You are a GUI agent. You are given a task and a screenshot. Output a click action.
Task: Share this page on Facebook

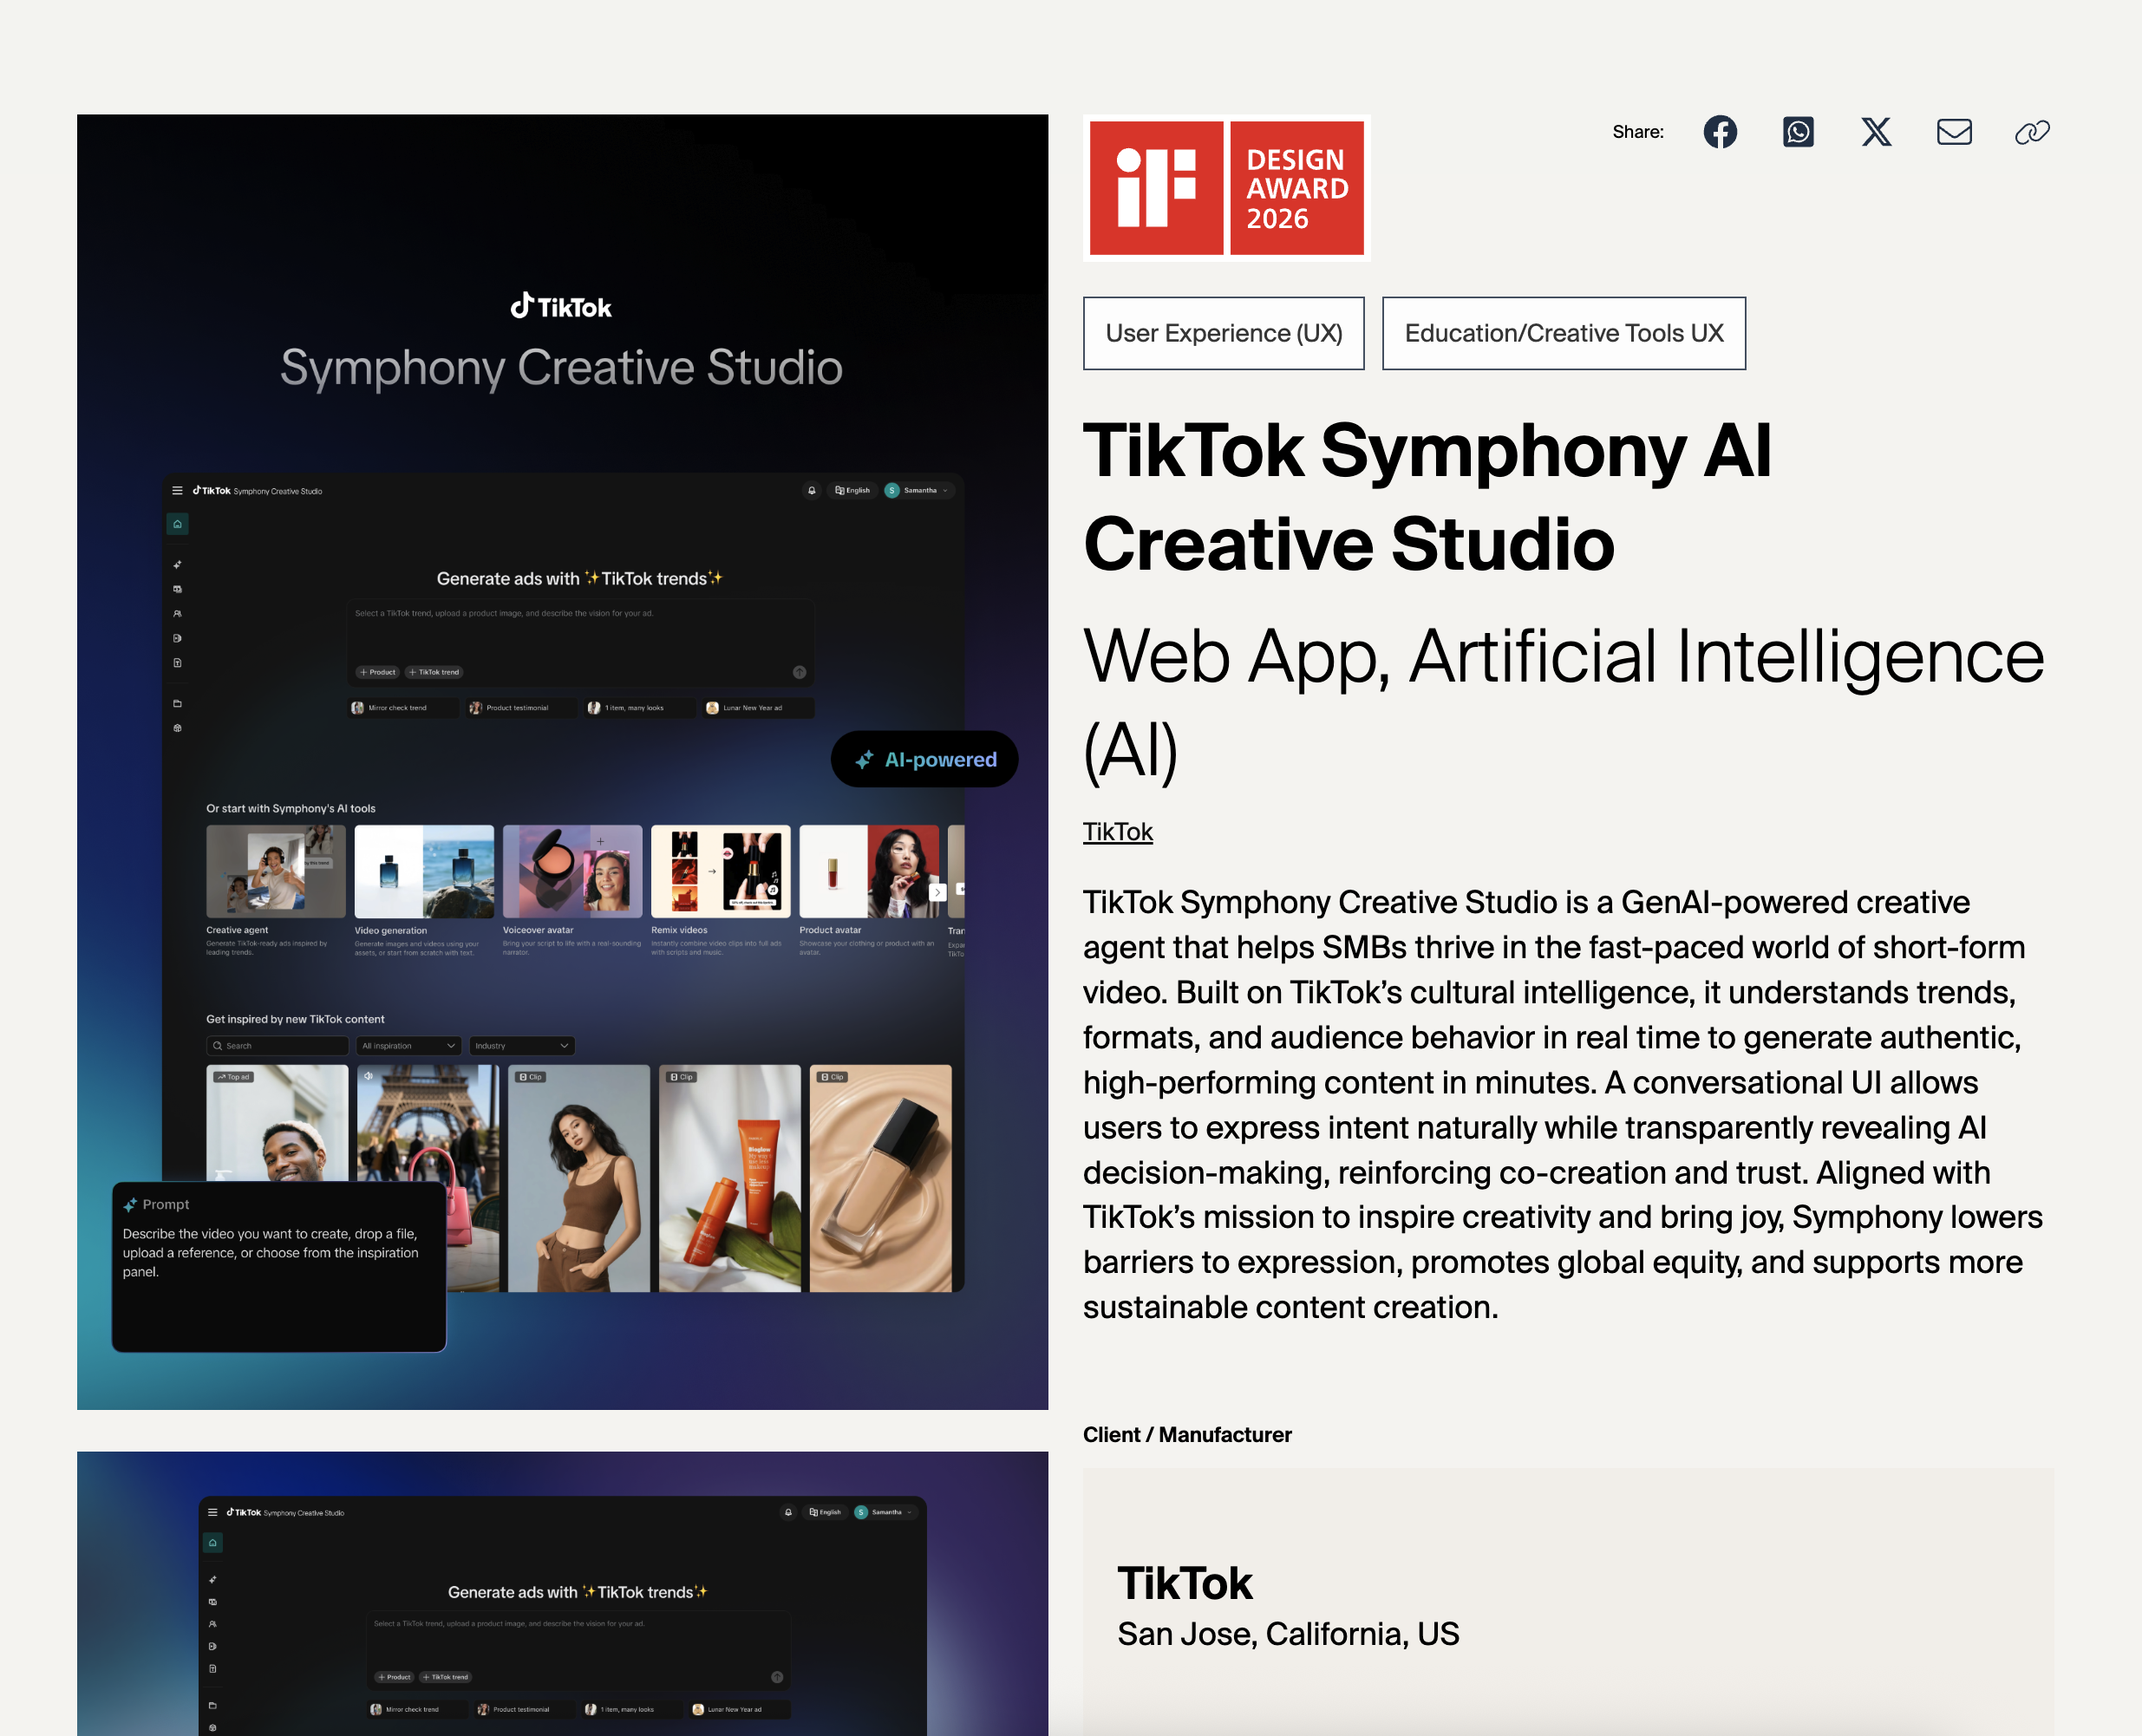pyautogui.click(x=1720, y=132)
